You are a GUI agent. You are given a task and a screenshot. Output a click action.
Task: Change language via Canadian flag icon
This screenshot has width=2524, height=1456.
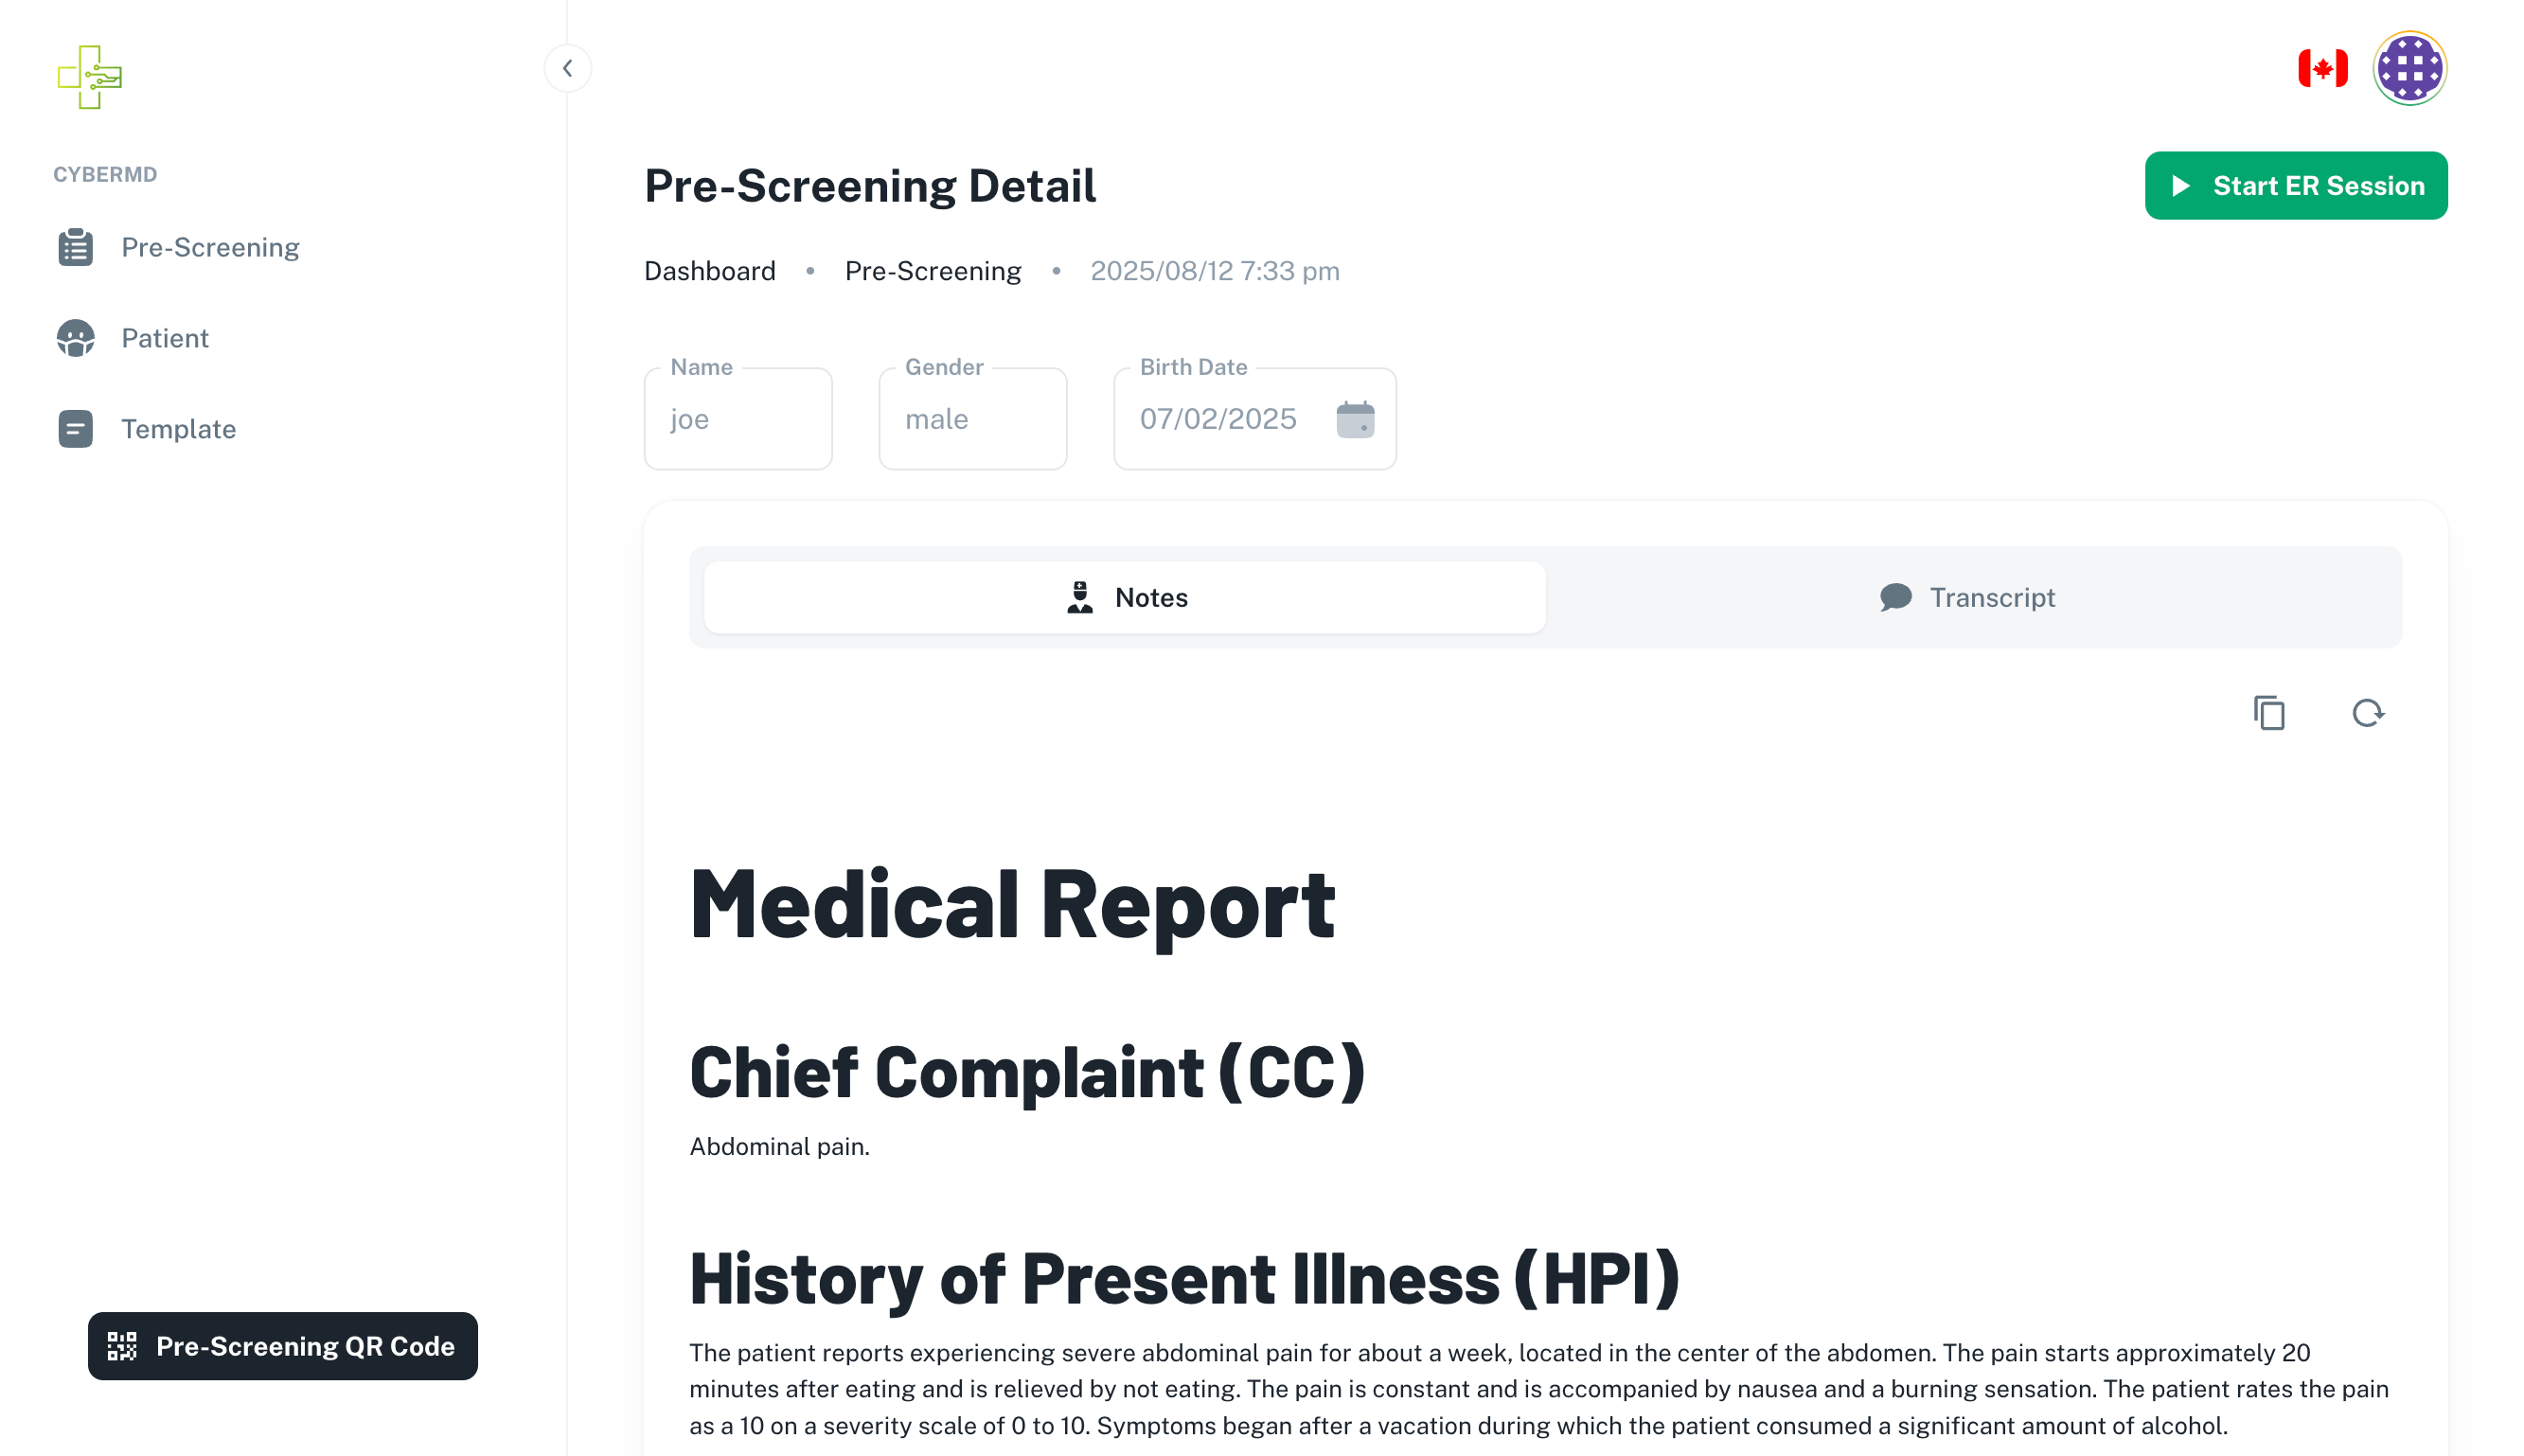(2322, 68)
